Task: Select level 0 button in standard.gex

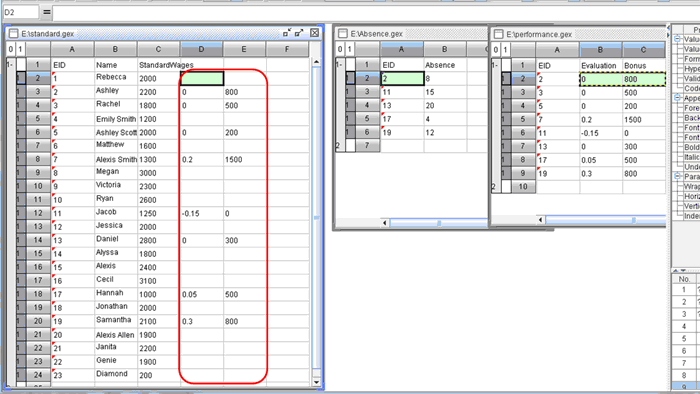Action: (x=11, y=49)
